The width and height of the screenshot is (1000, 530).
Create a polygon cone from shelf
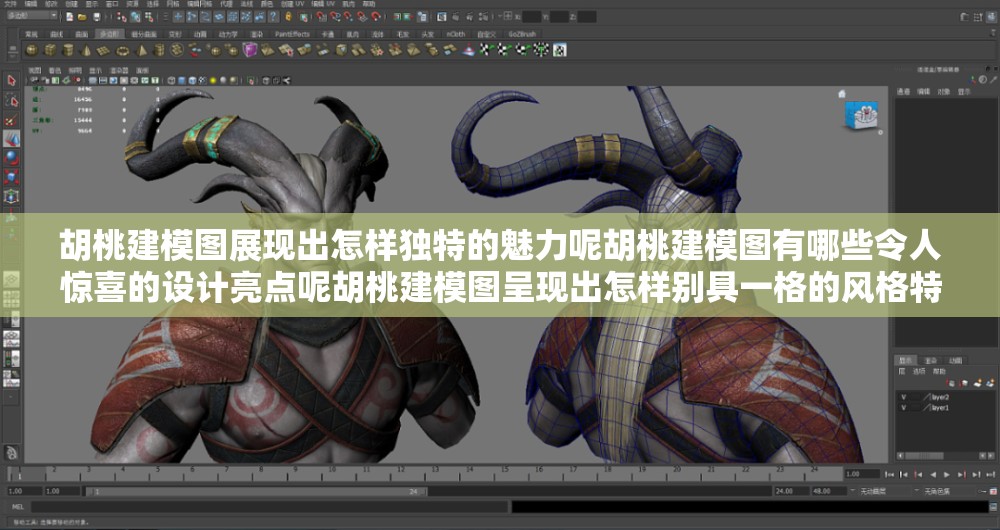click(85, 50)
